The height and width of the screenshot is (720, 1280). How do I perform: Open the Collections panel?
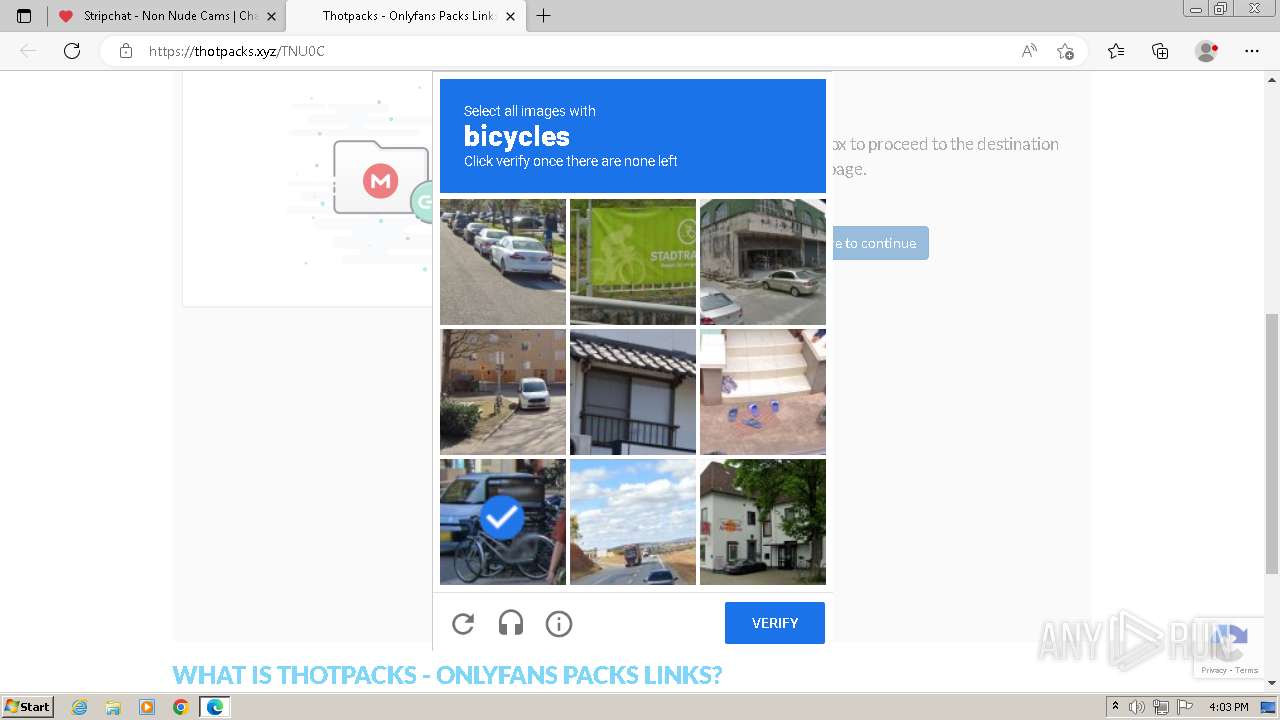tap(1160, 51)
